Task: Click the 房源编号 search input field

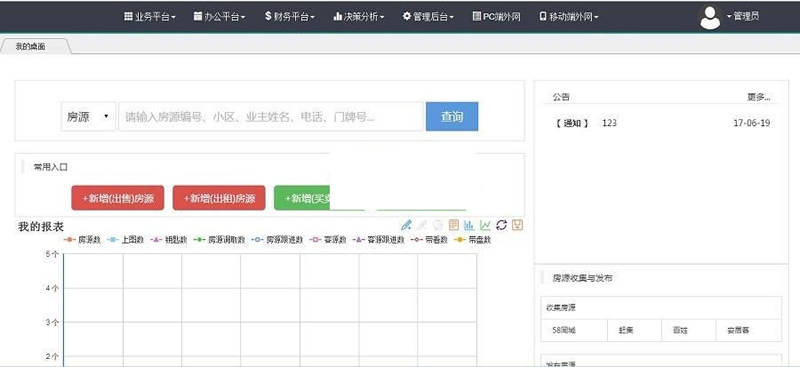Action: click(271, 117)
